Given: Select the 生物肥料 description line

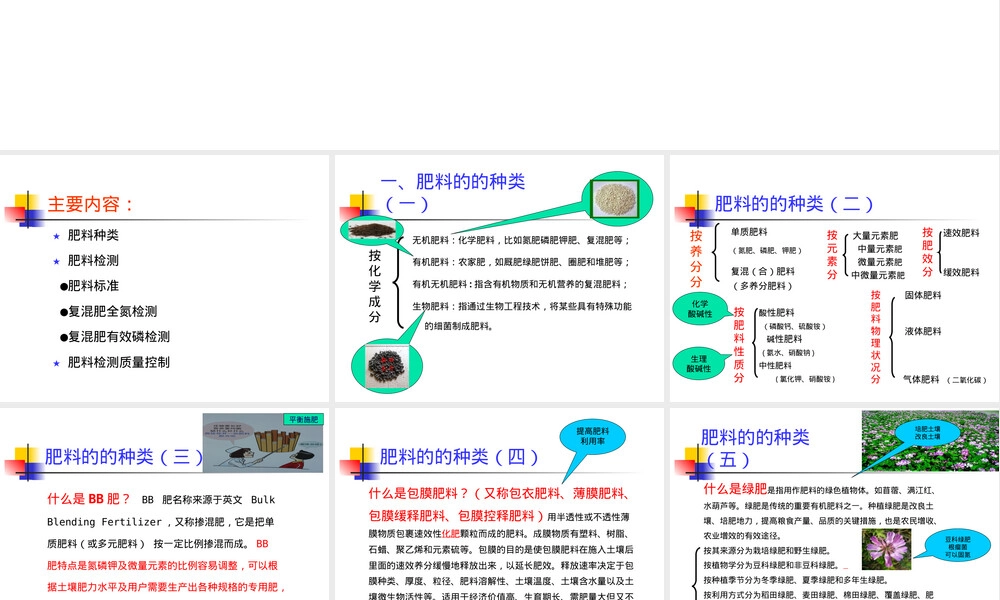Looking at the screenshot, I should pos(522,307).
